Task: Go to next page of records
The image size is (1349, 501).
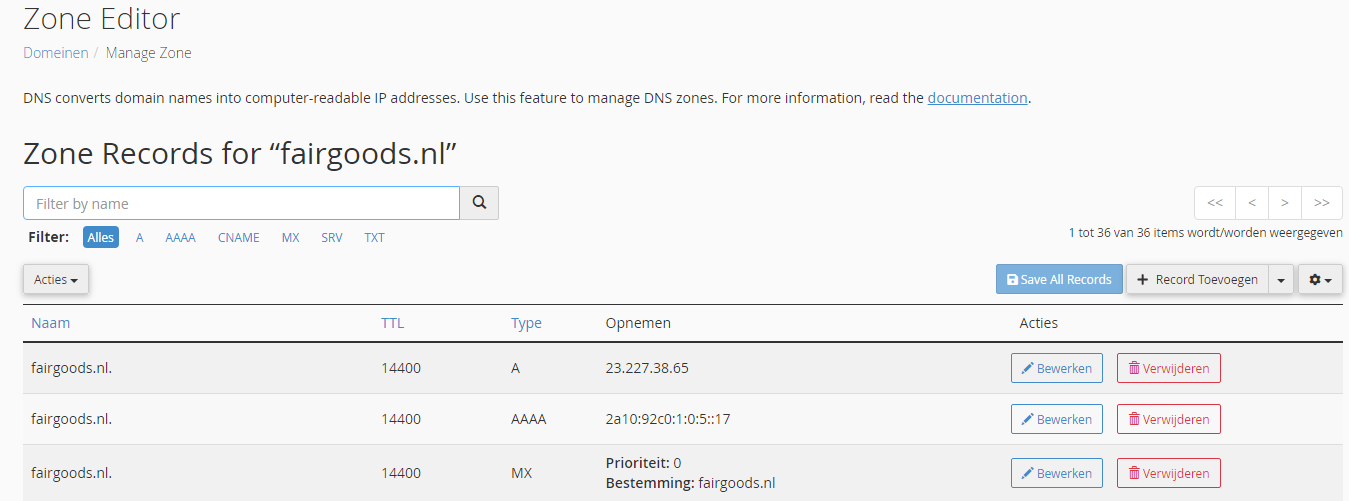Action: point(1285,203)
